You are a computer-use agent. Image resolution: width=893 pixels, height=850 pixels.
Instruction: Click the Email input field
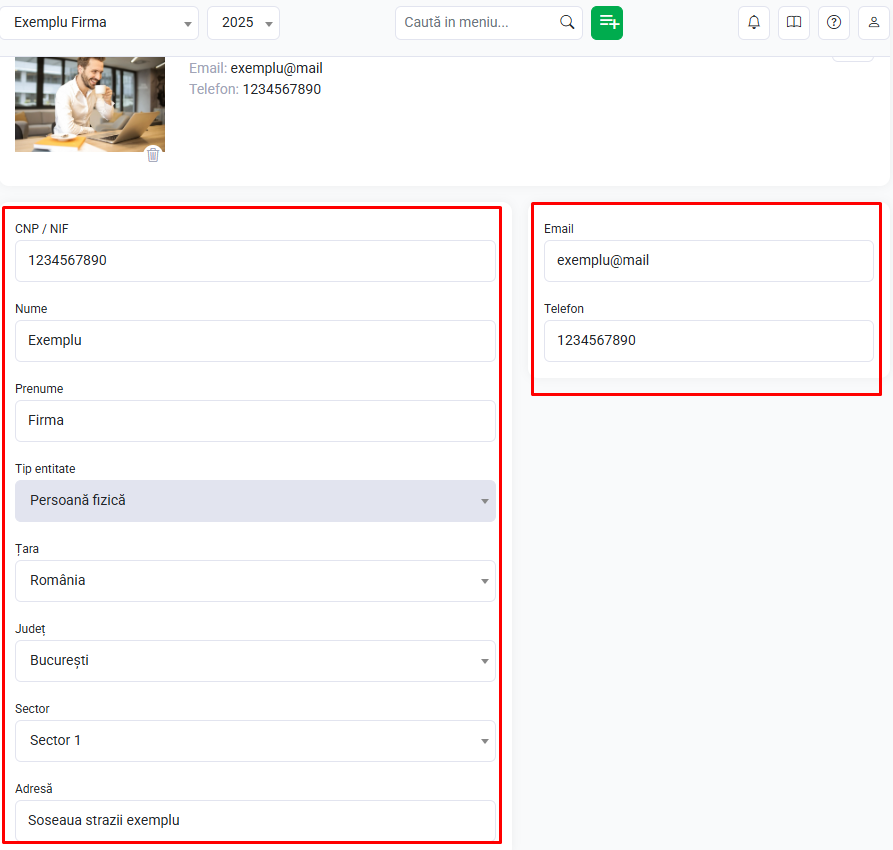click(x=708, y=261)
